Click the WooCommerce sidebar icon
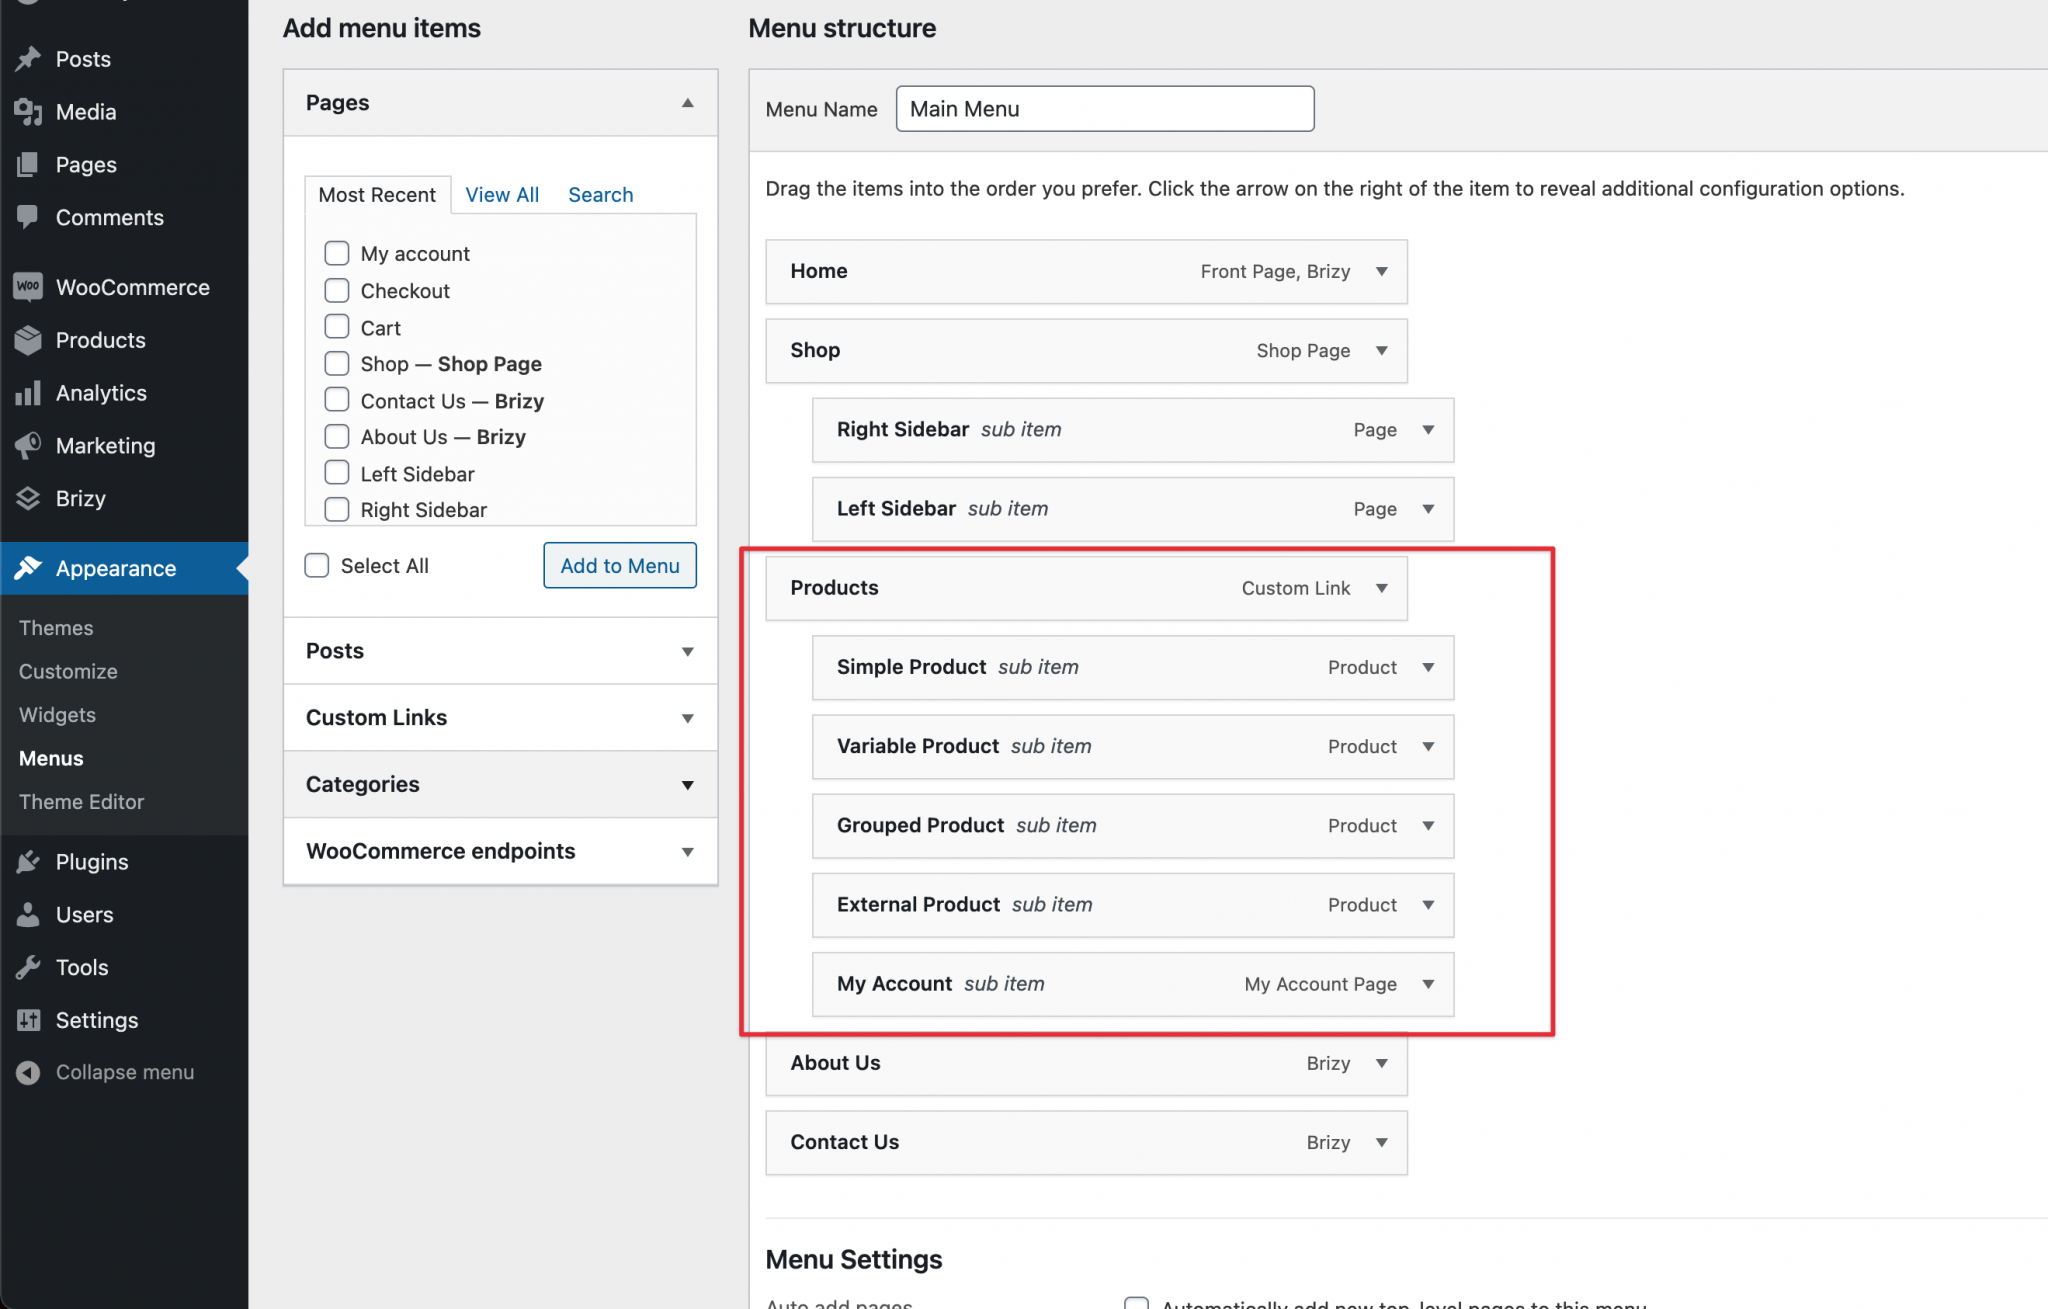This screenshot has width=2048, height=1309. [28, 287]
